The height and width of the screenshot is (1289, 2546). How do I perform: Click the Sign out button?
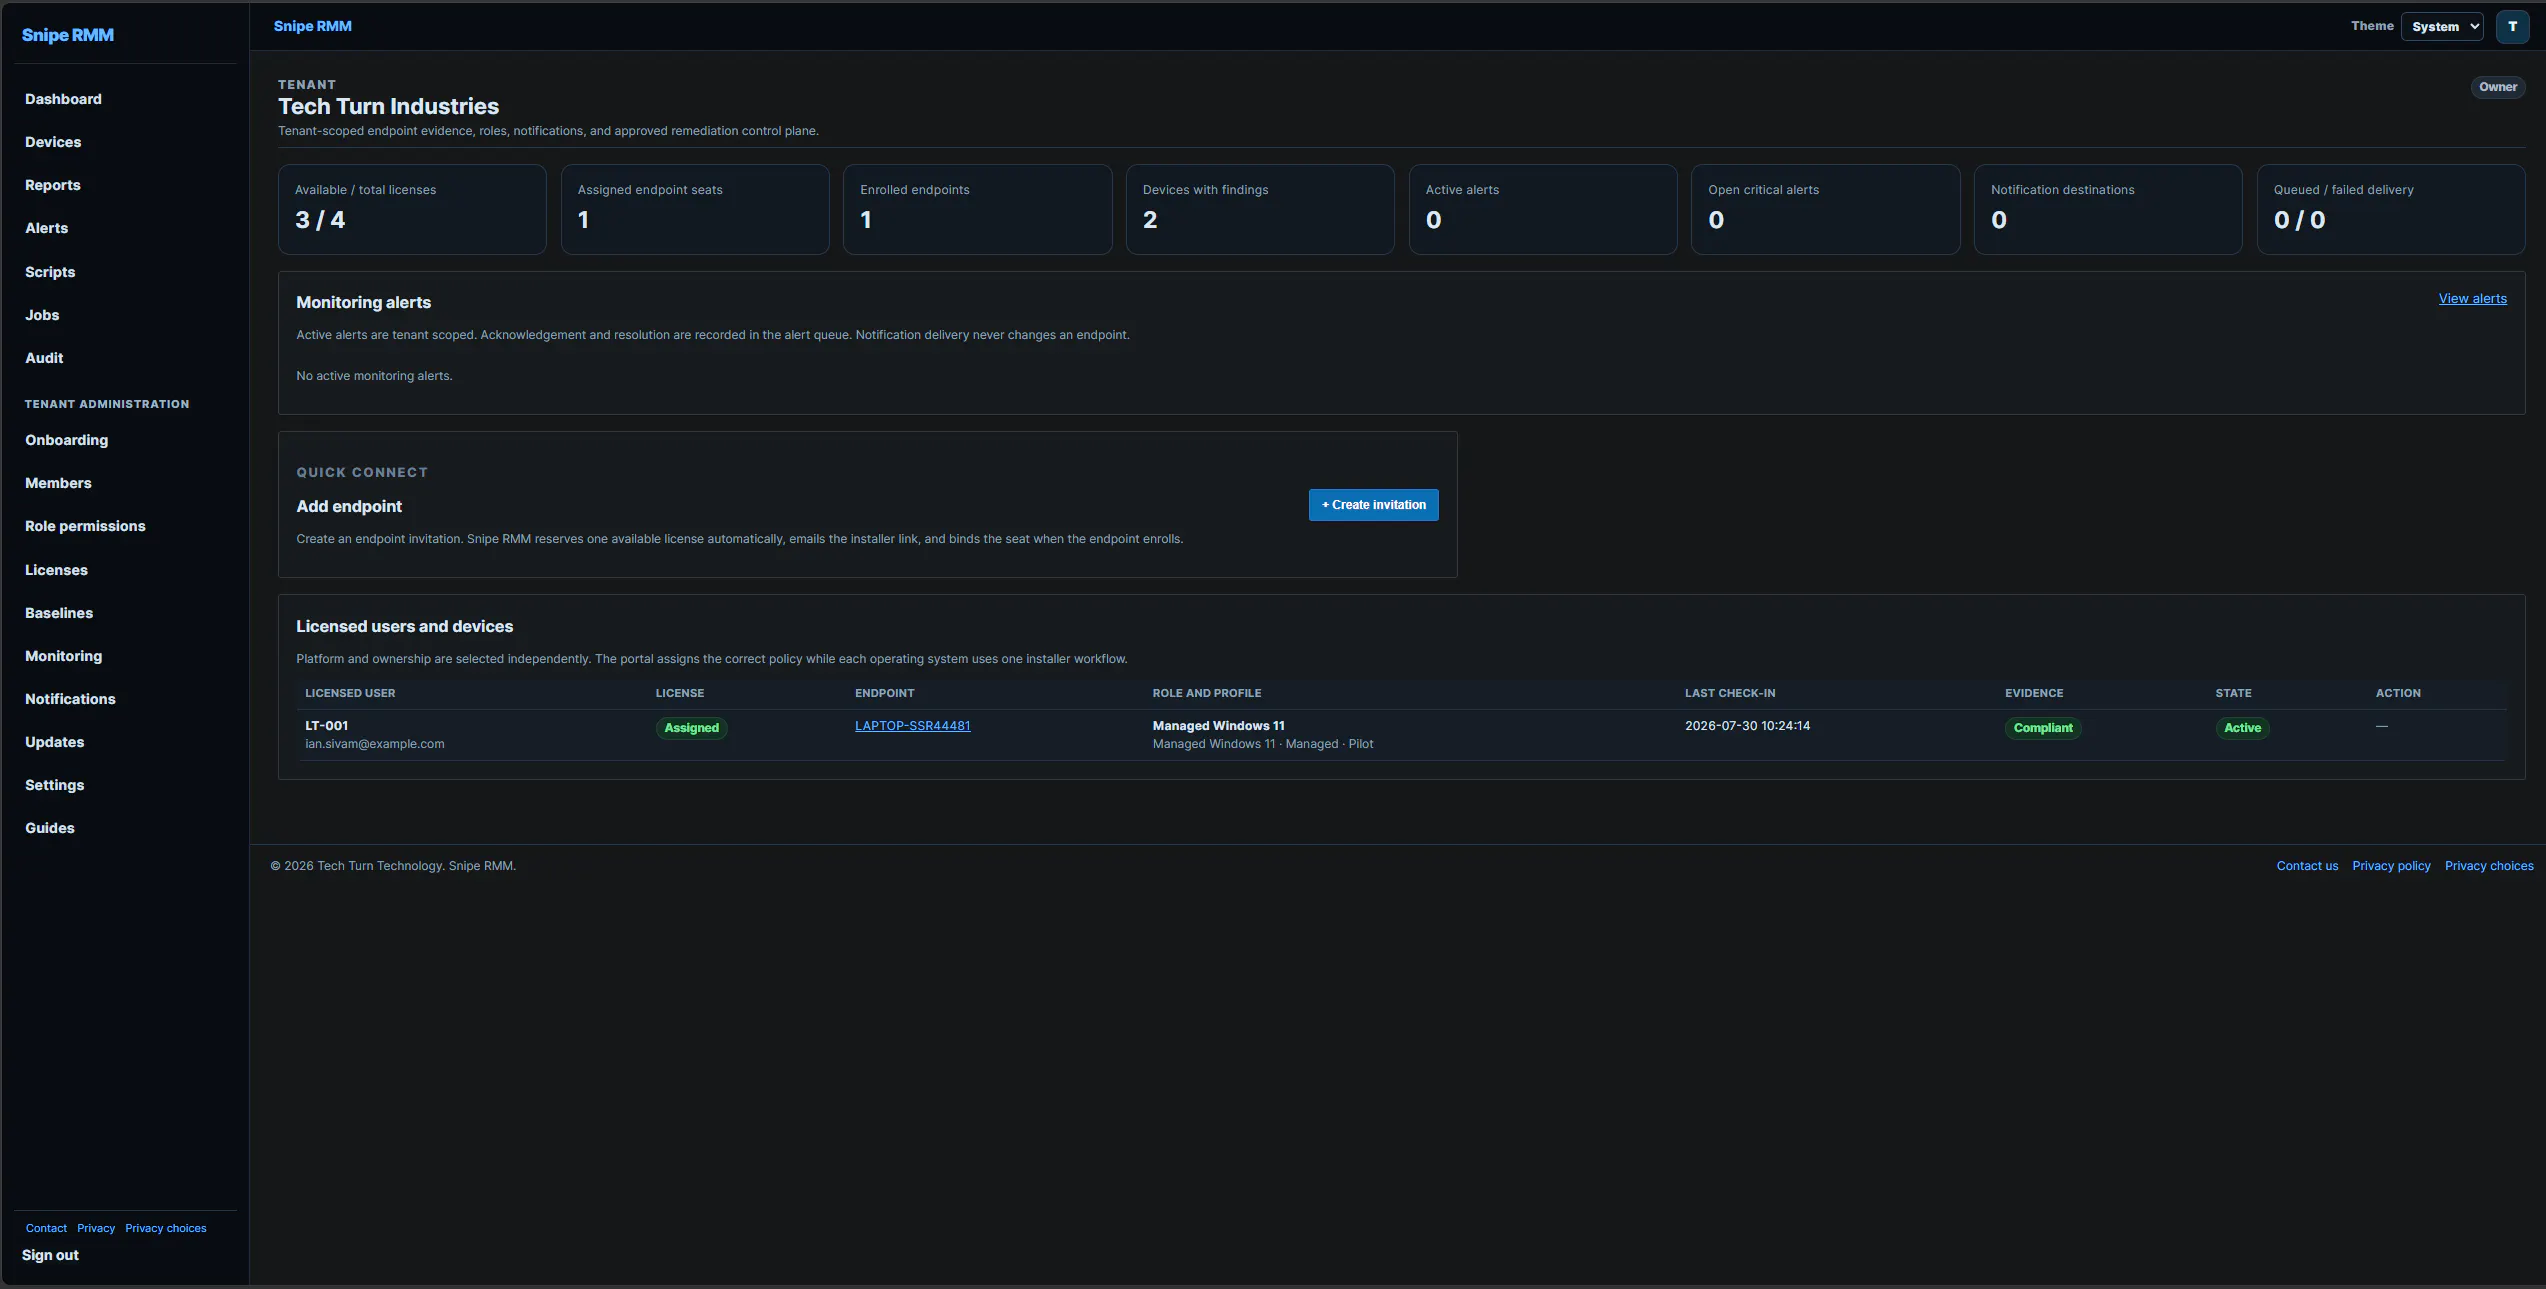pyautogui.click(x=50, y=1255)
